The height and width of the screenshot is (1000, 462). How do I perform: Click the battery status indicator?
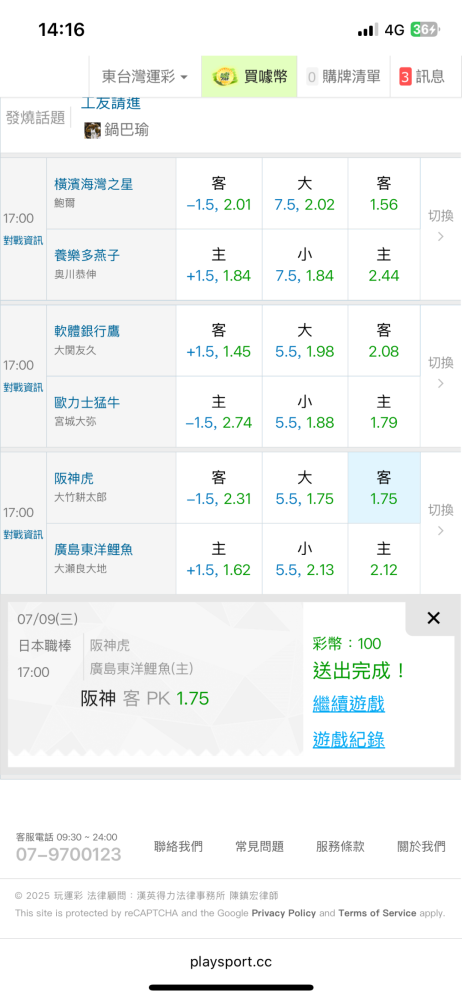pyautogui.click(x=425, y=30)
